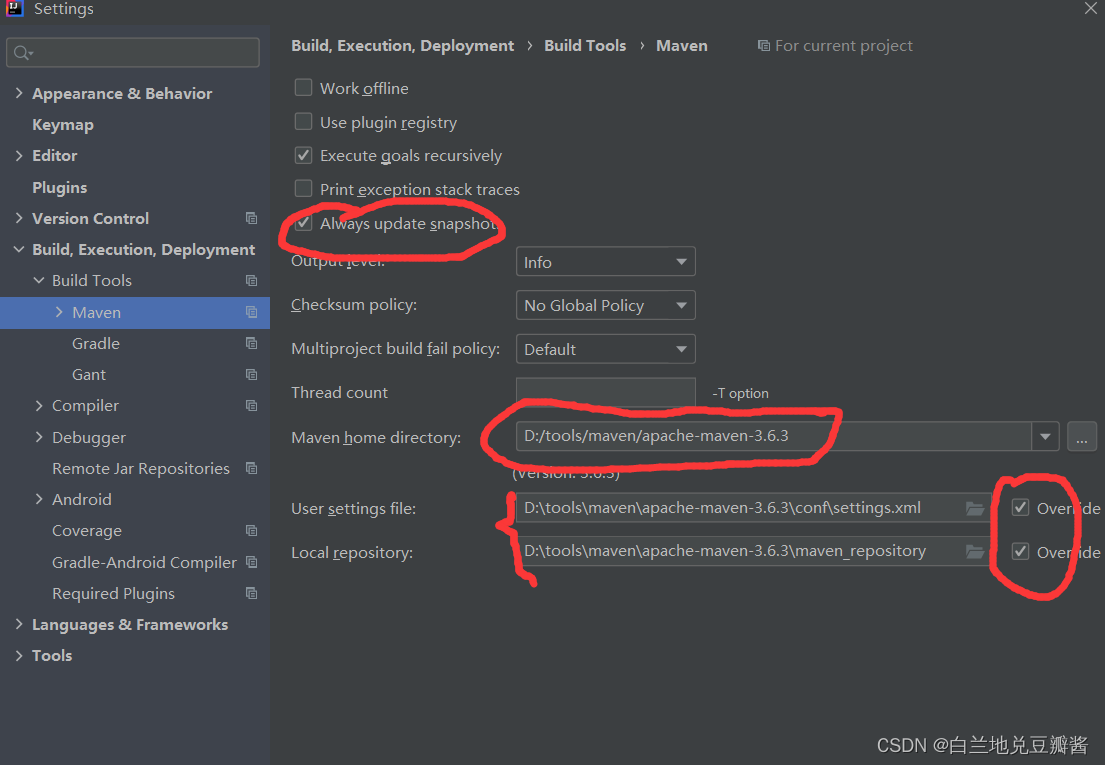1105x765 pixels.
Task: Toggle Always update snapshots checkbox
Action: click(303, 223)
